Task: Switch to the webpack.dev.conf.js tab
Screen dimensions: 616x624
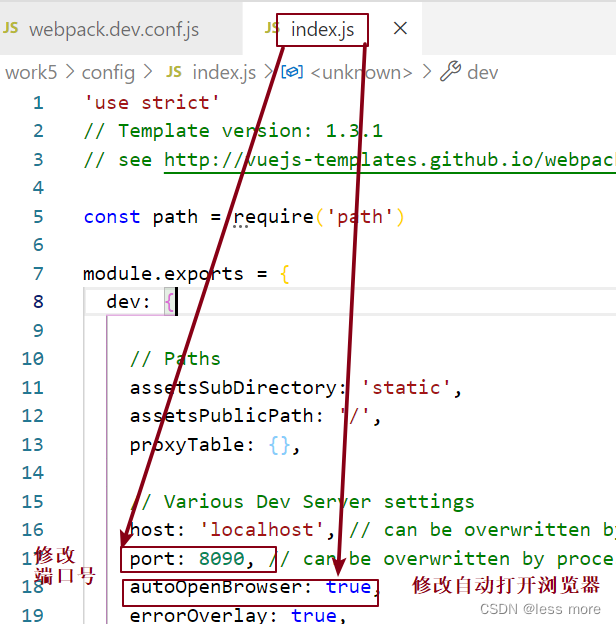Action: tap(113, 29)
